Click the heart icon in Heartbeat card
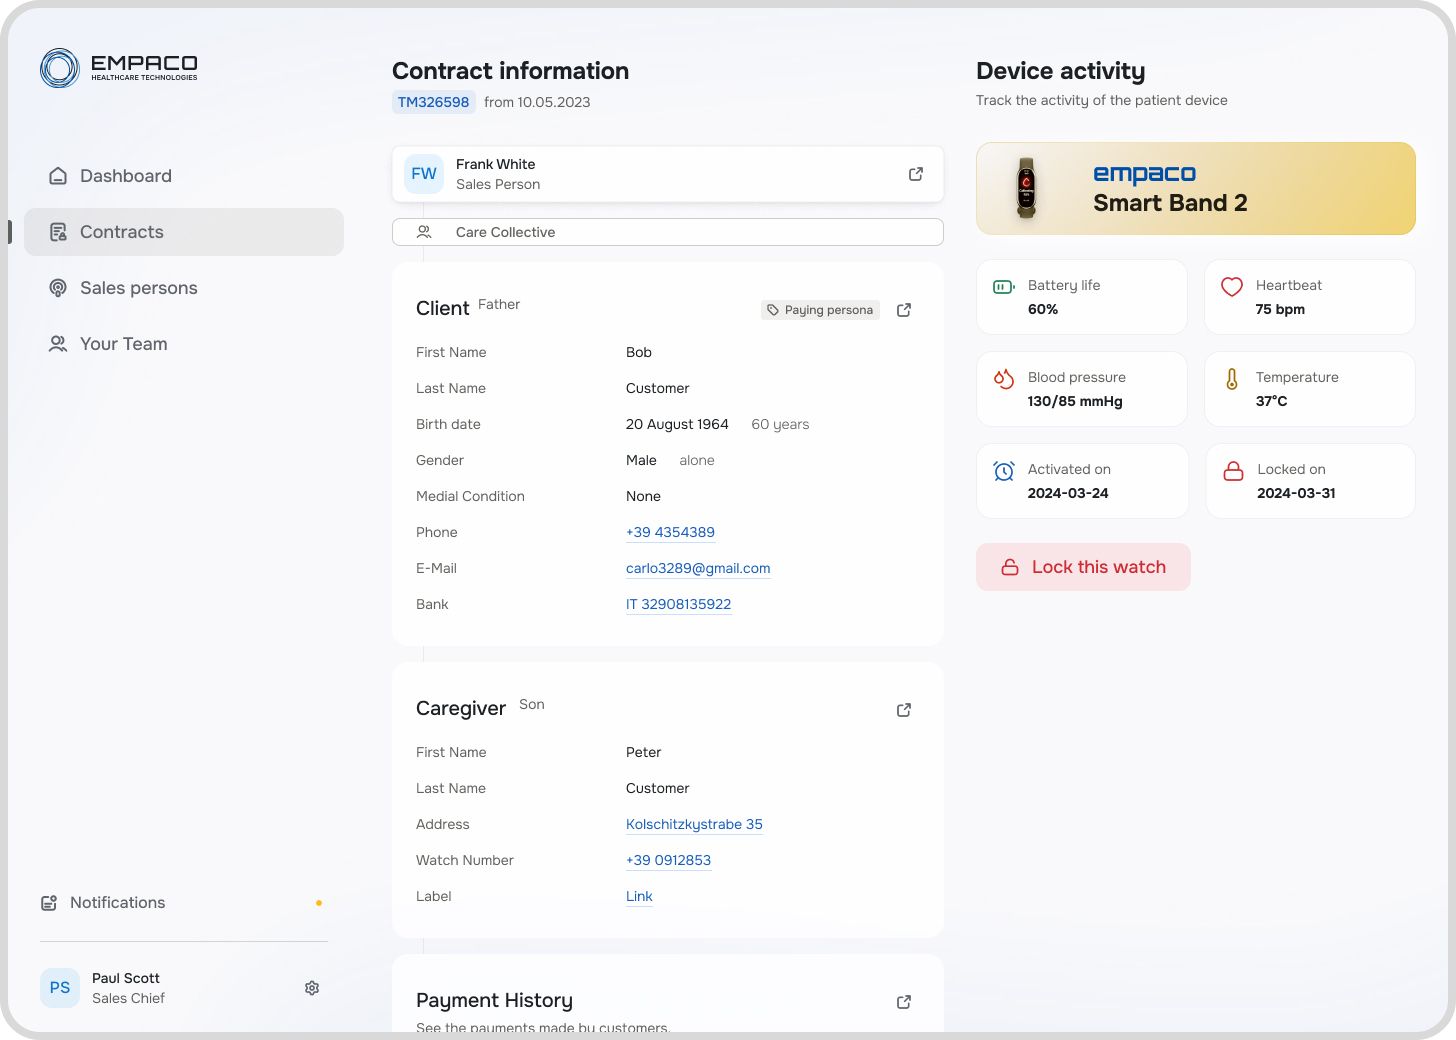The height and width of the screenshot is (1040, 1456). 1232,287
